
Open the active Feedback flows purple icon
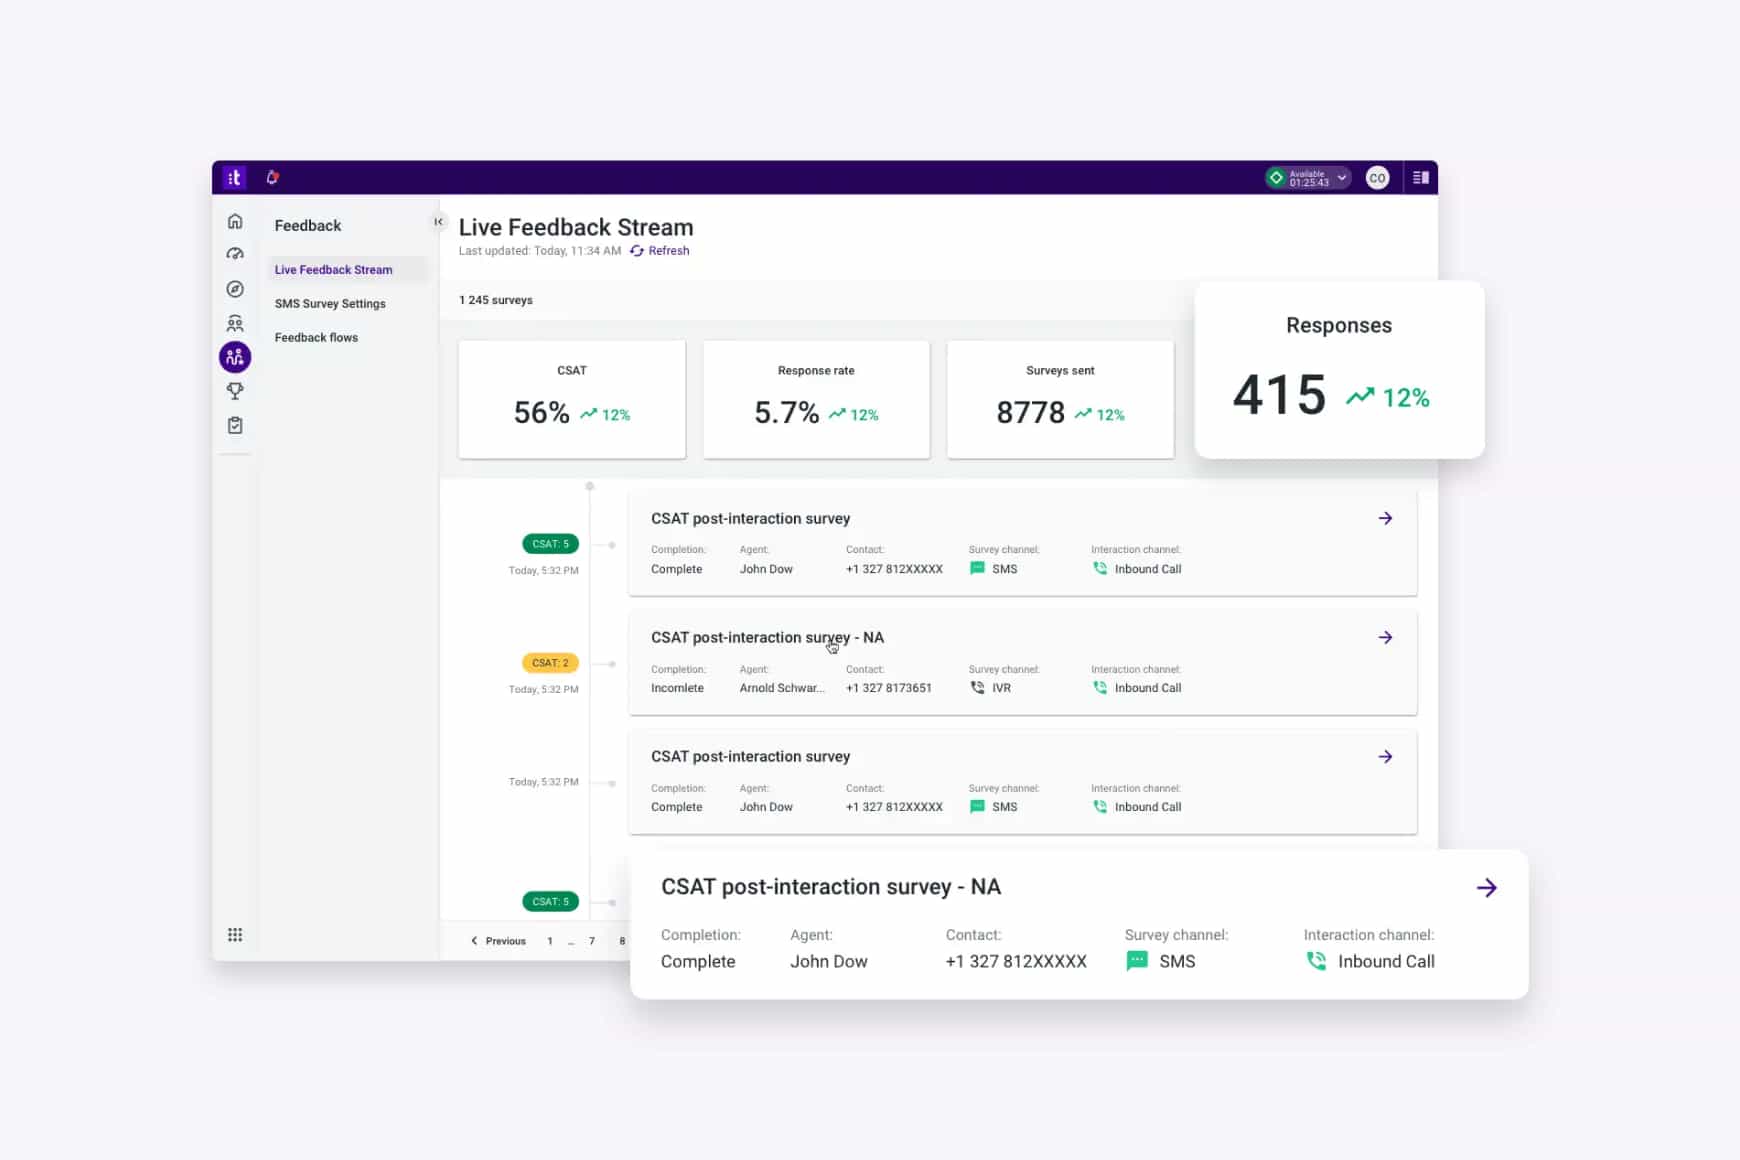[x=235, y=356]
